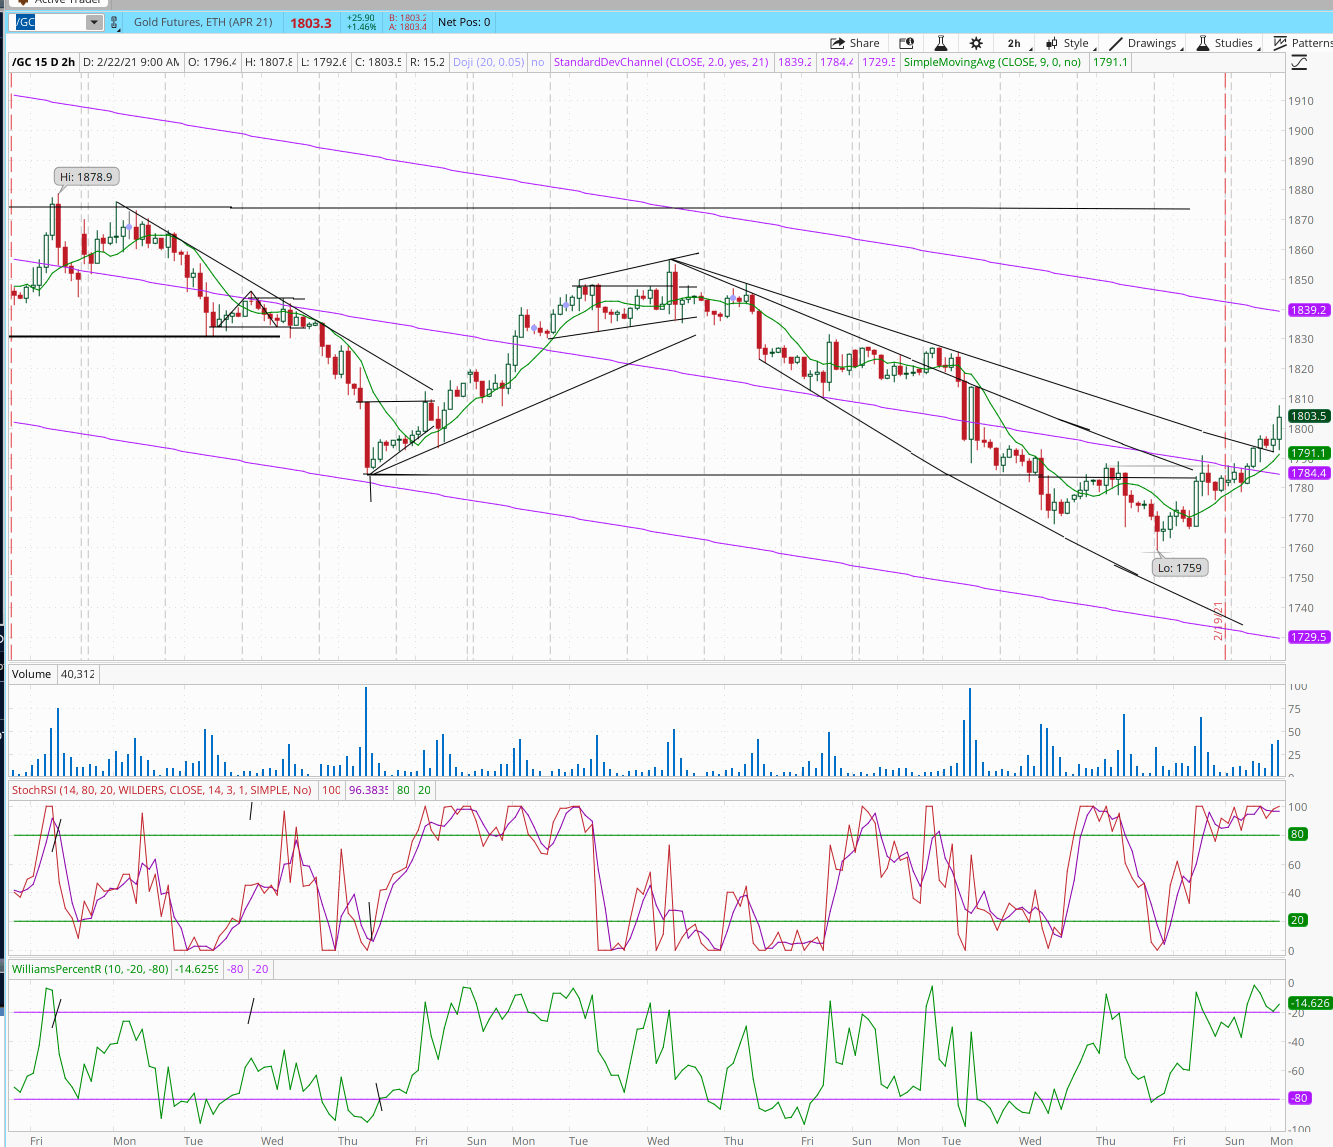1333x1147 pixels.
Task: Click the last price 1803.3
Action: tap(311, 22)
